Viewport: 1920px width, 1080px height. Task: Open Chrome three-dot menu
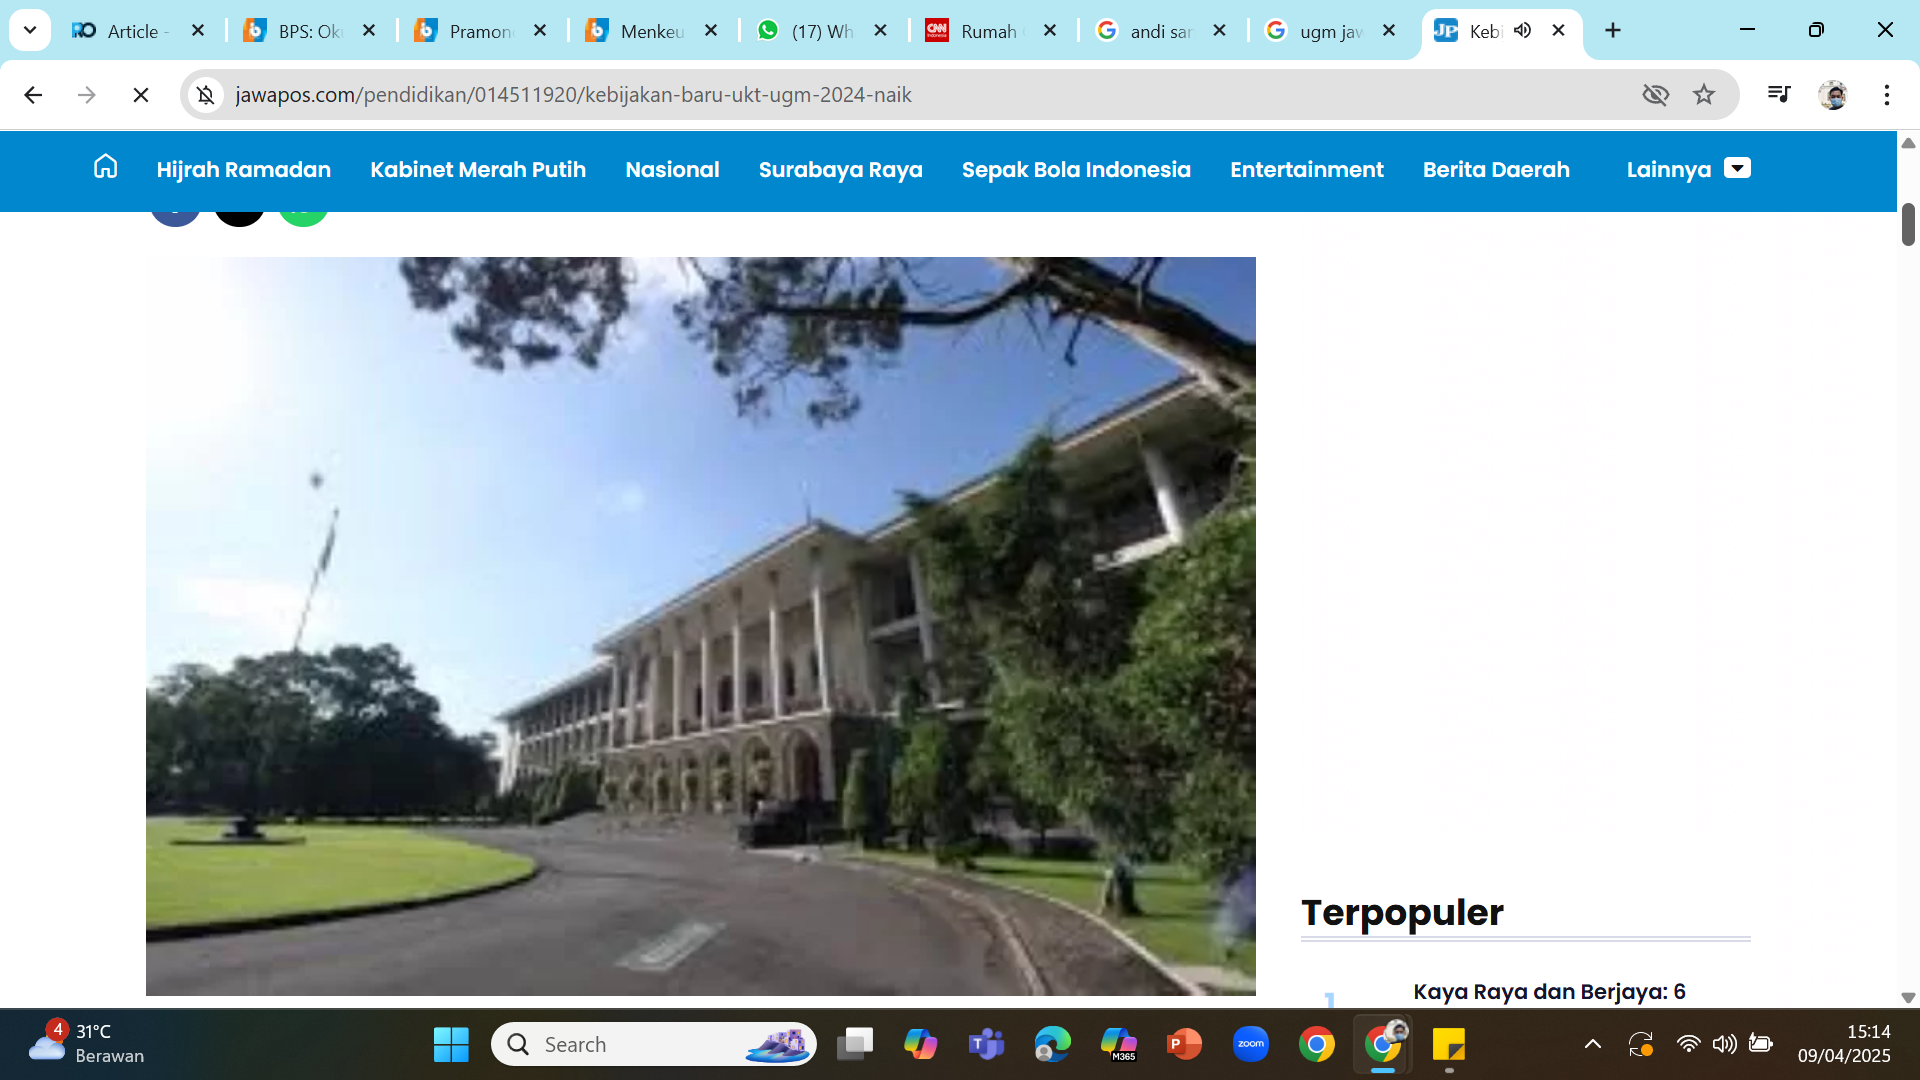(1887, 95)
